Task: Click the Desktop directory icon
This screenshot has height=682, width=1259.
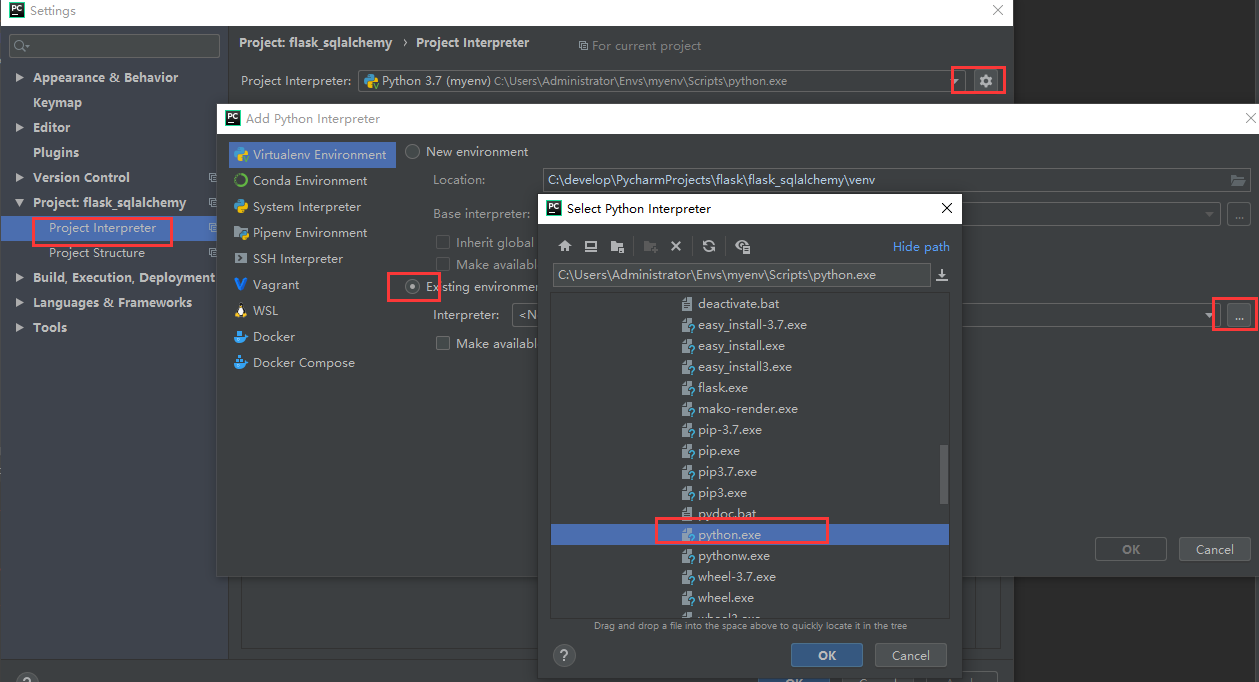Action: pos(591,247)
